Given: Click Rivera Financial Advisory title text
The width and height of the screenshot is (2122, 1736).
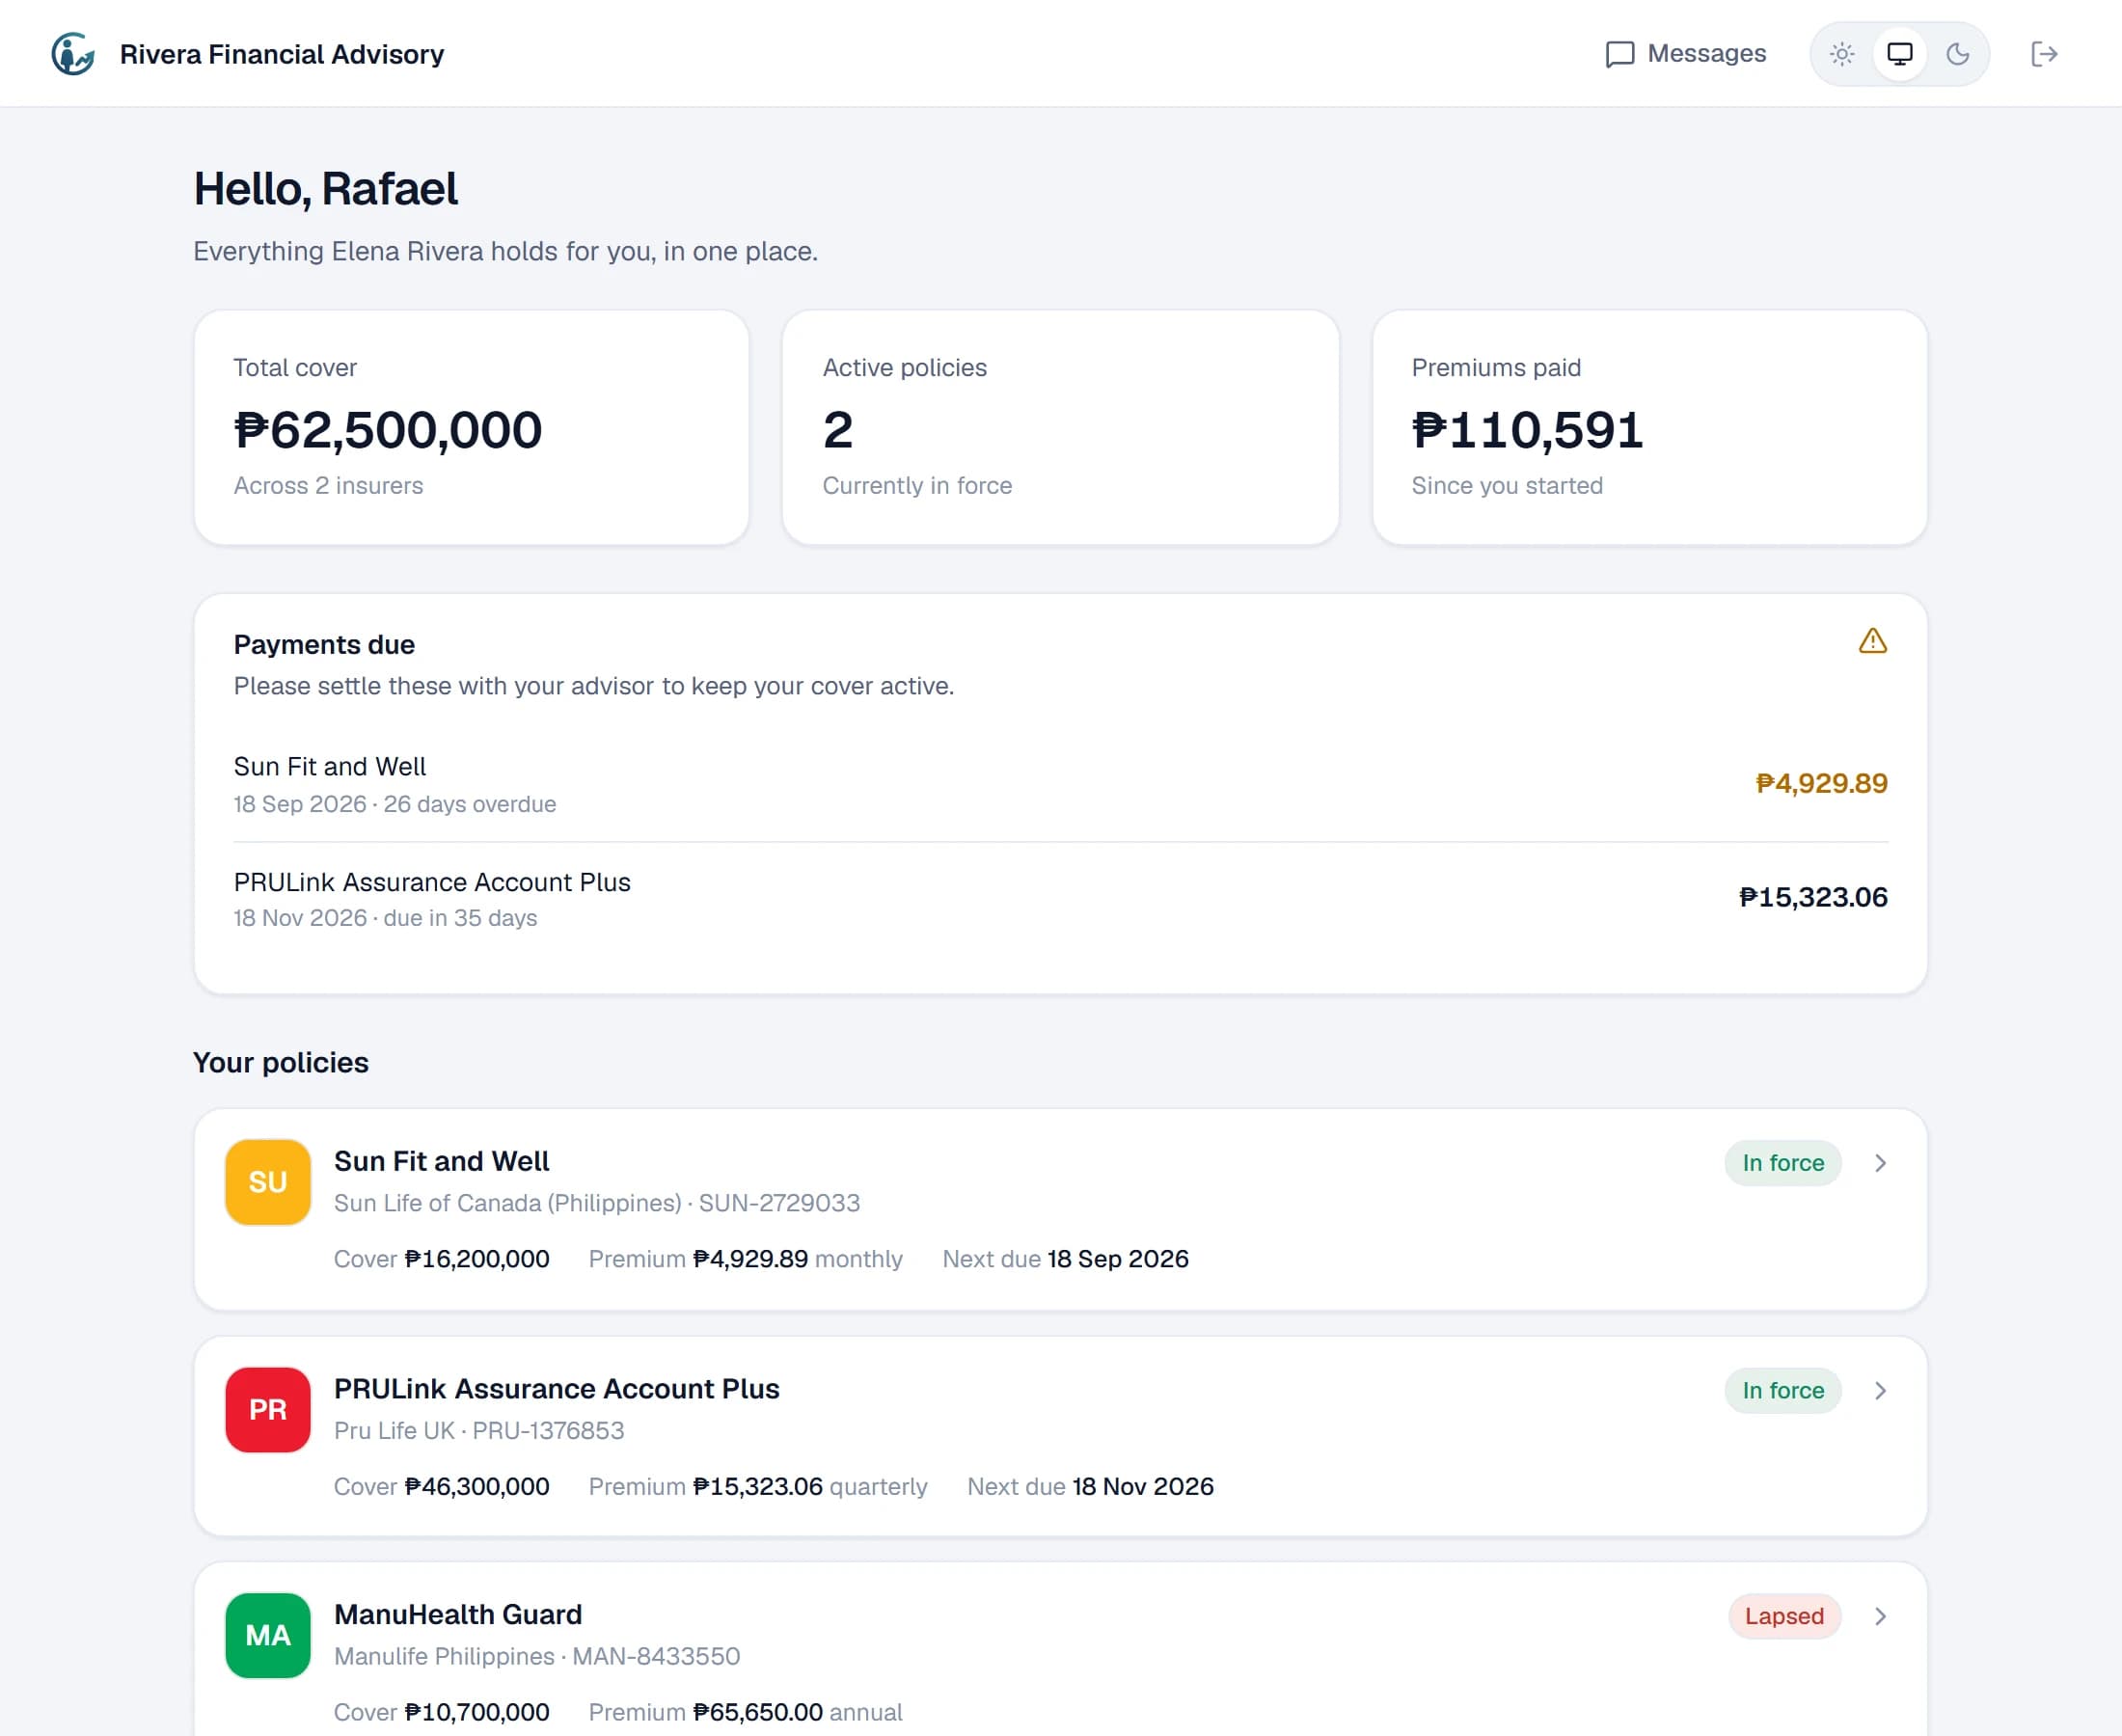Looking at the screenshot, I should [x=282, y=54].
